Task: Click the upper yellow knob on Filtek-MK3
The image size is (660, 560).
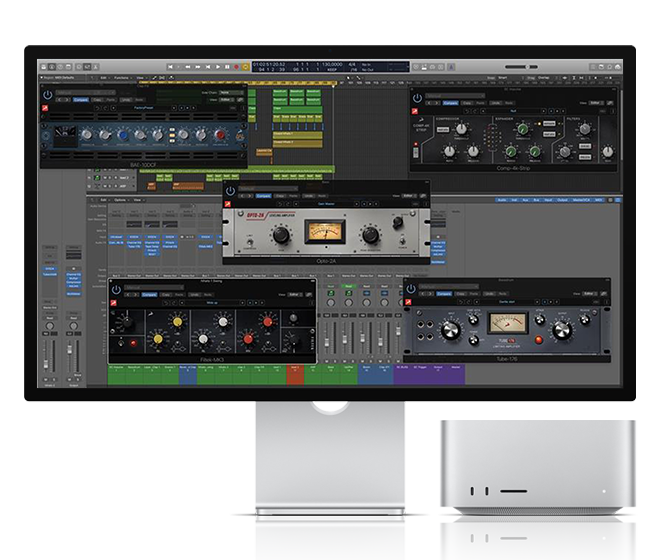Action: click(178, 322)
